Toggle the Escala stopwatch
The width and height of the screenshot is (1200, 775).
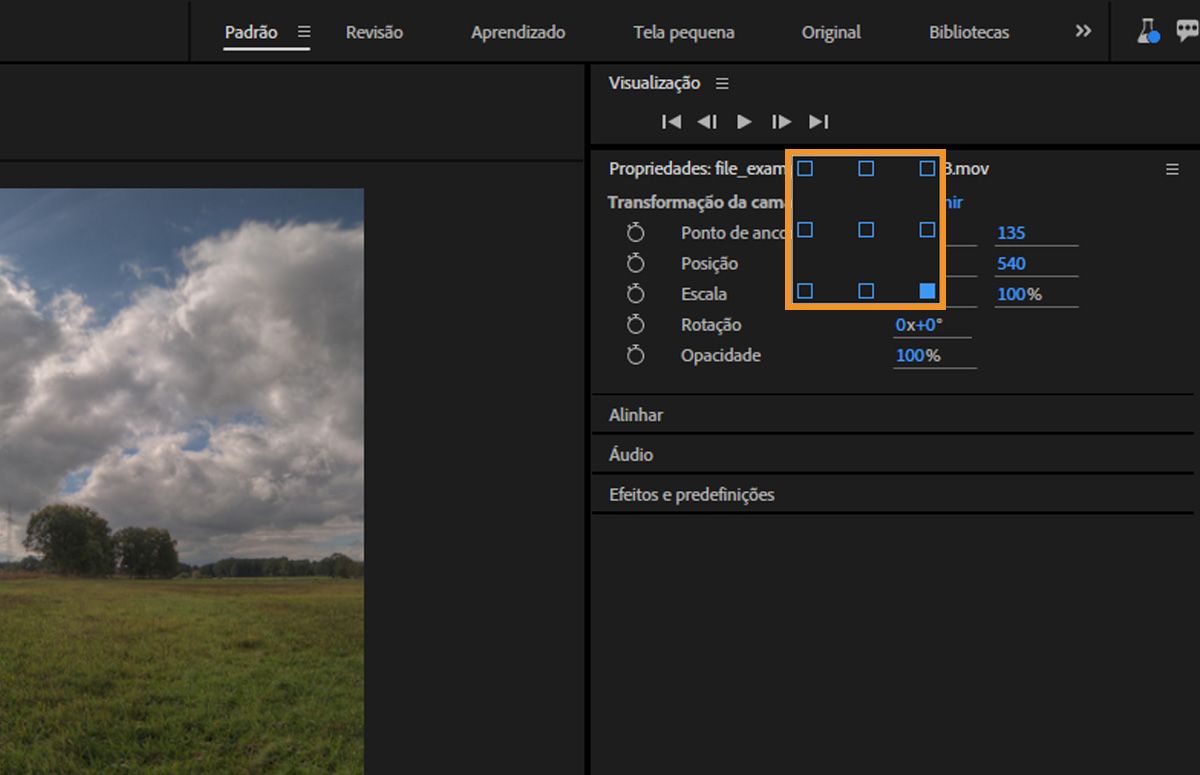[x=635, y=294]
